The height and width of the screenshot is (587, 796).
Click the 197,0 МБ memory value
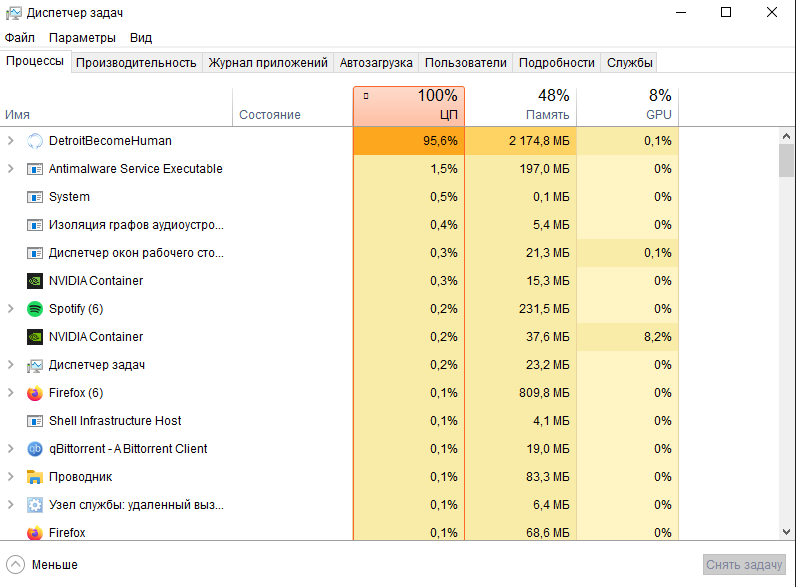544,169
